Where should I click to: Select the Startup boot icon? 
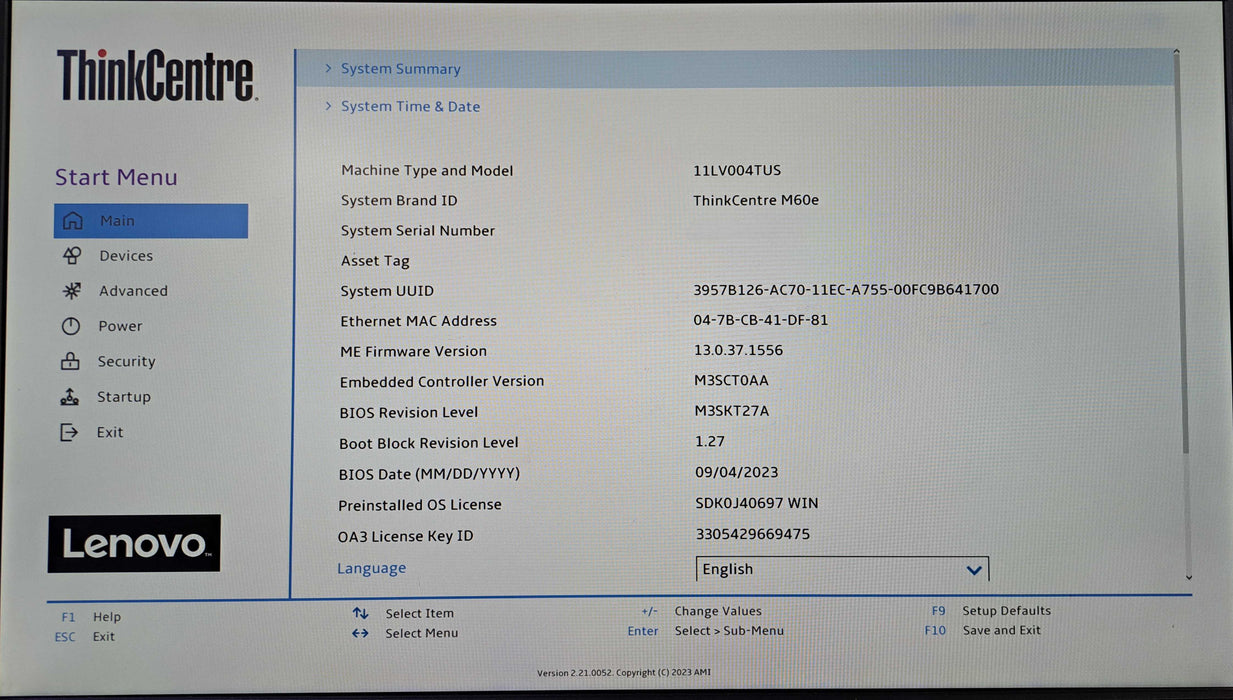click(69, 397)
